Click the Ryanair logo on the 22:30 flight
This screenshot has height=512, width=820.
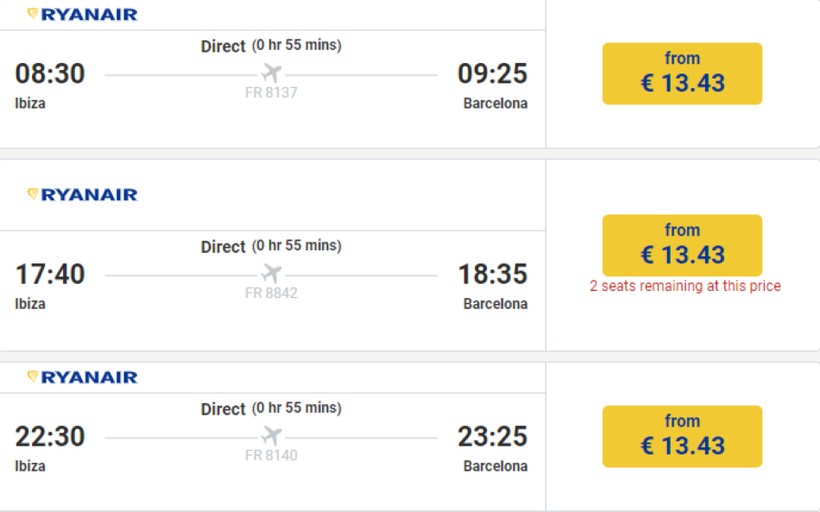[82, 377]
